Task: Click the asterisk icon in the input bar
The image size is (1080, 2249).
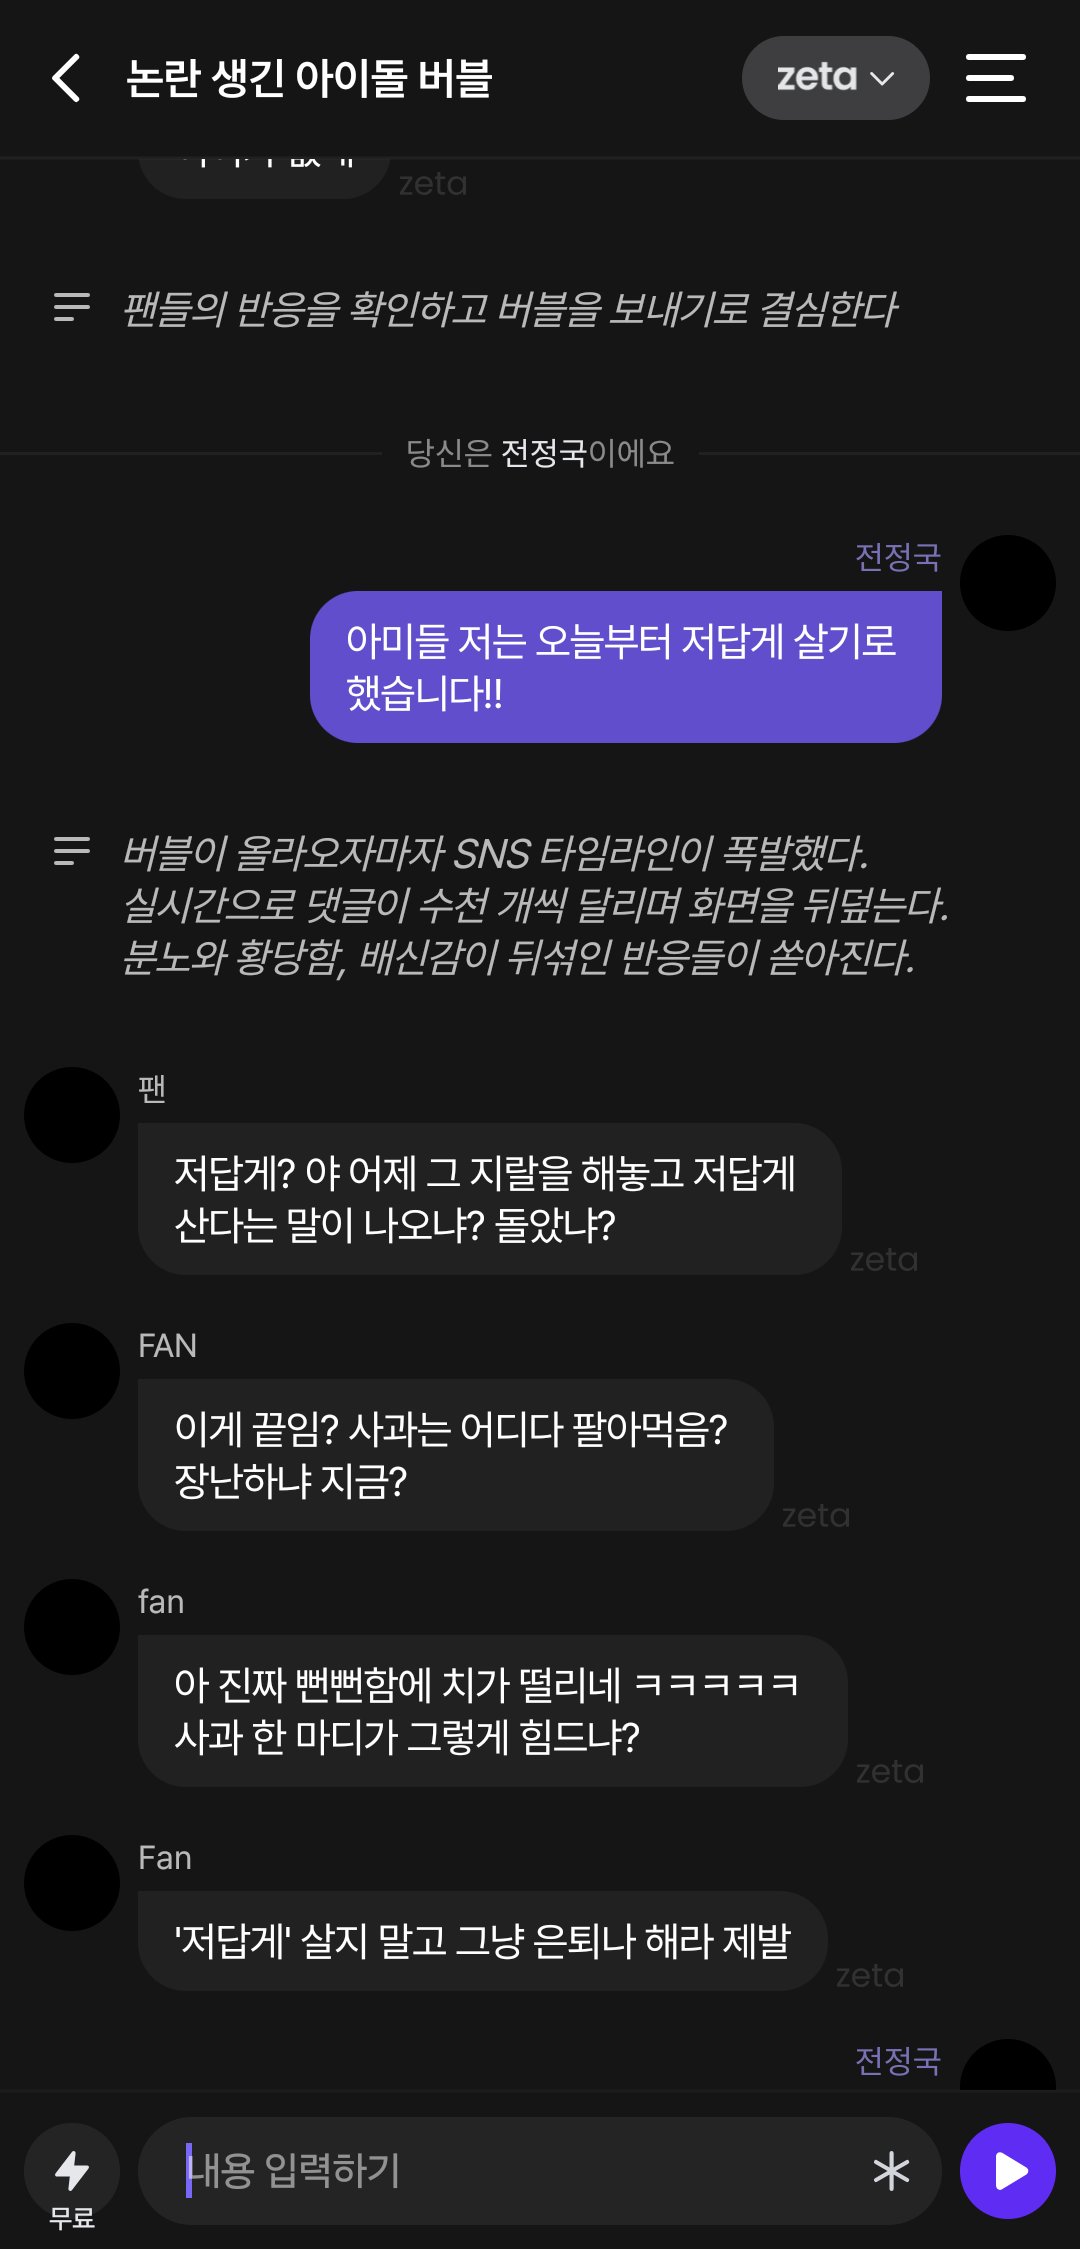Action: pos(891,2171)
